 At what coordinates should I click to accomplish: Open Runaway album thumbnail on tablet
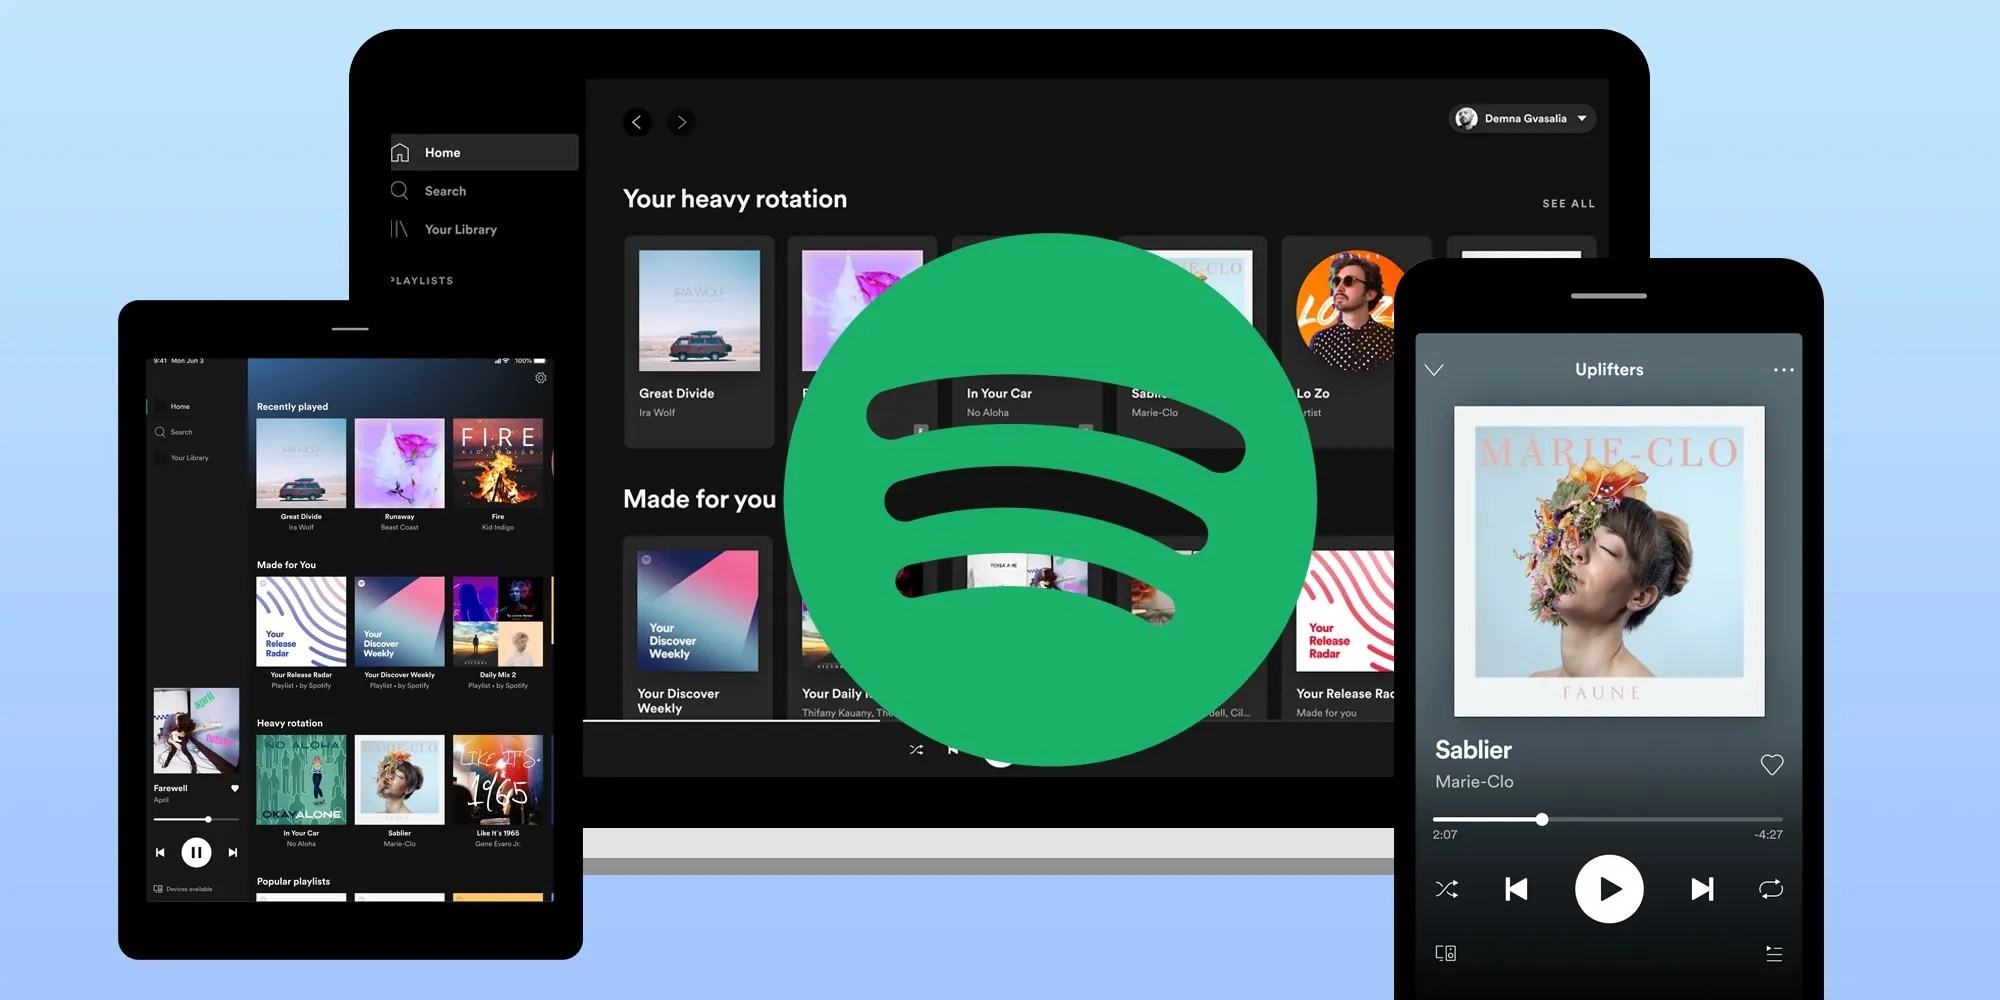pos(399,463)
